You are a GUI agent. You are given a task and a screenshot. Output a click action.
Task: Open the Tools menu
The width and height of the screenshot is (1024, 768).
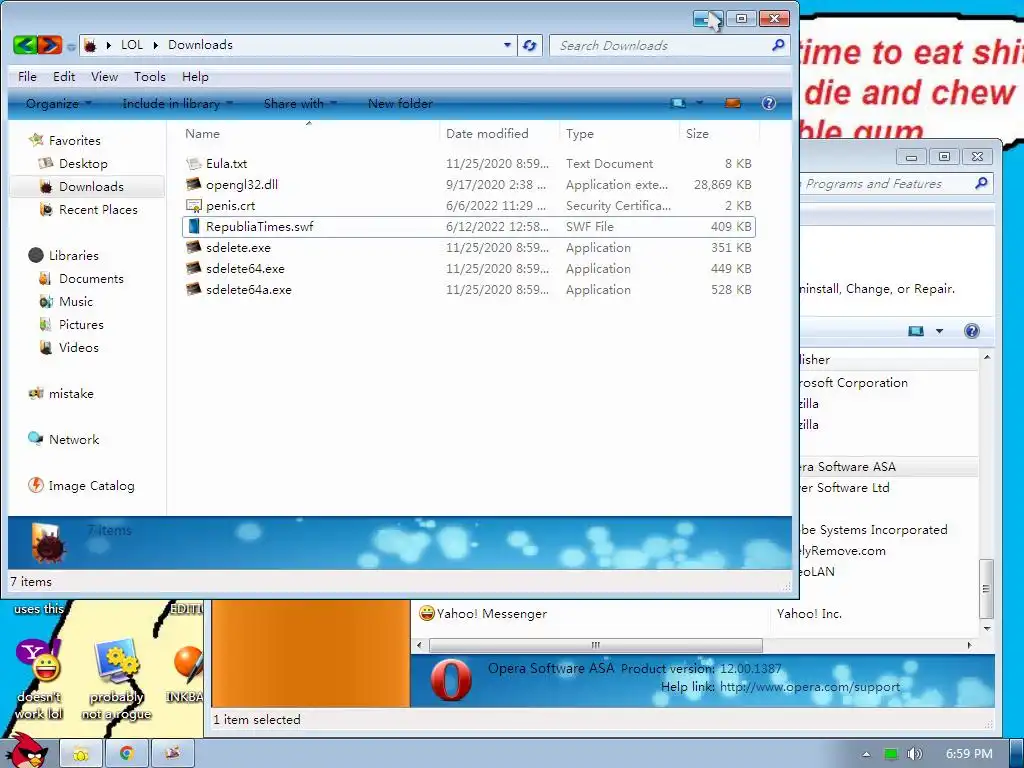point(150,77)
